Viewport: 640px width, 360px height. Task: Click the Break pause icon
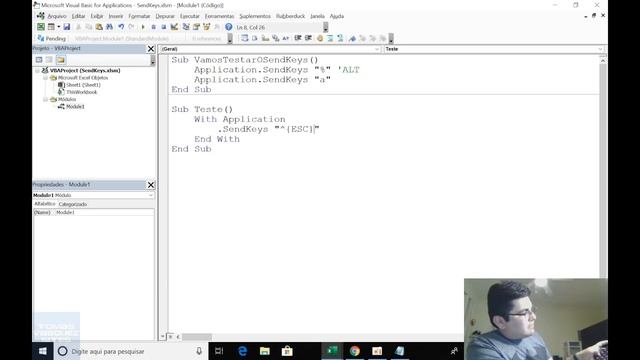tap(153, 27)
